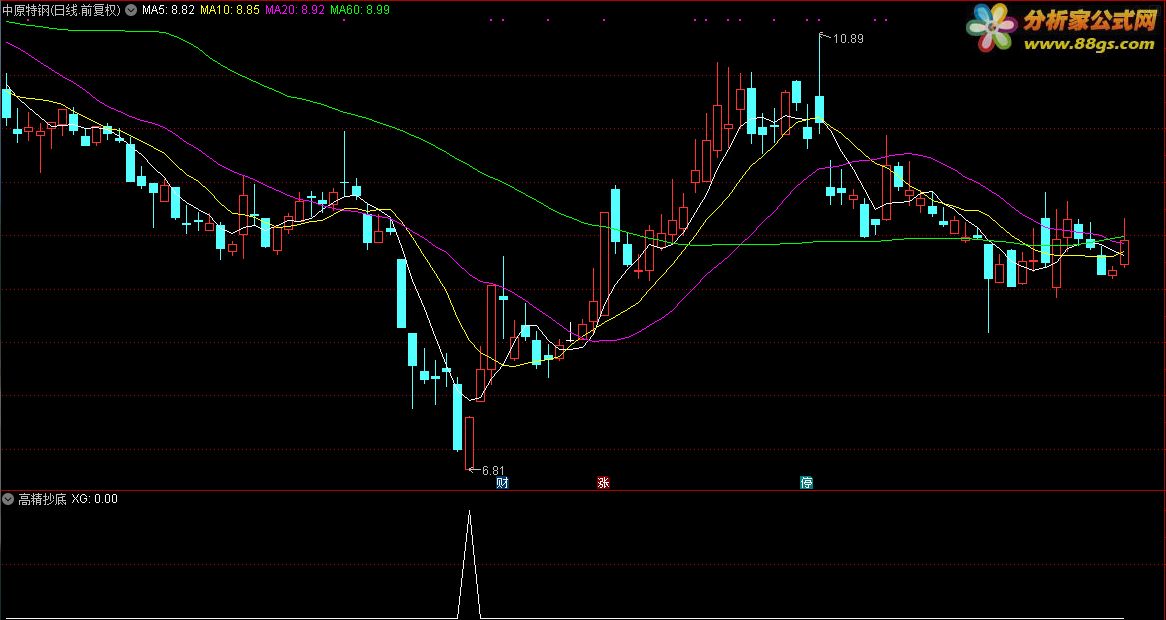
Task: Click the MA20: 8.92 label
Action: pyautogui.click(x=295, y=10)
